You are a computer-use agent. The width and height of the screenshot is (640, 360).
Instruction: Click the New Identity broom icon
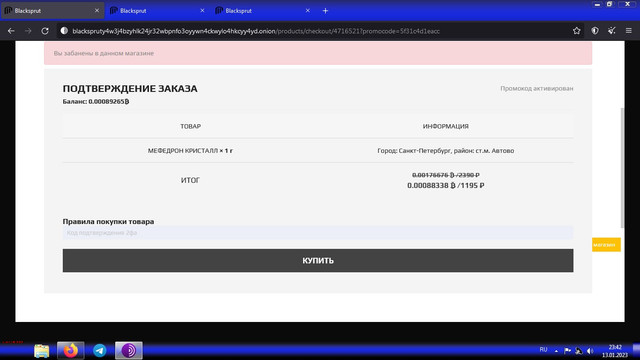[x=611, y=31]
